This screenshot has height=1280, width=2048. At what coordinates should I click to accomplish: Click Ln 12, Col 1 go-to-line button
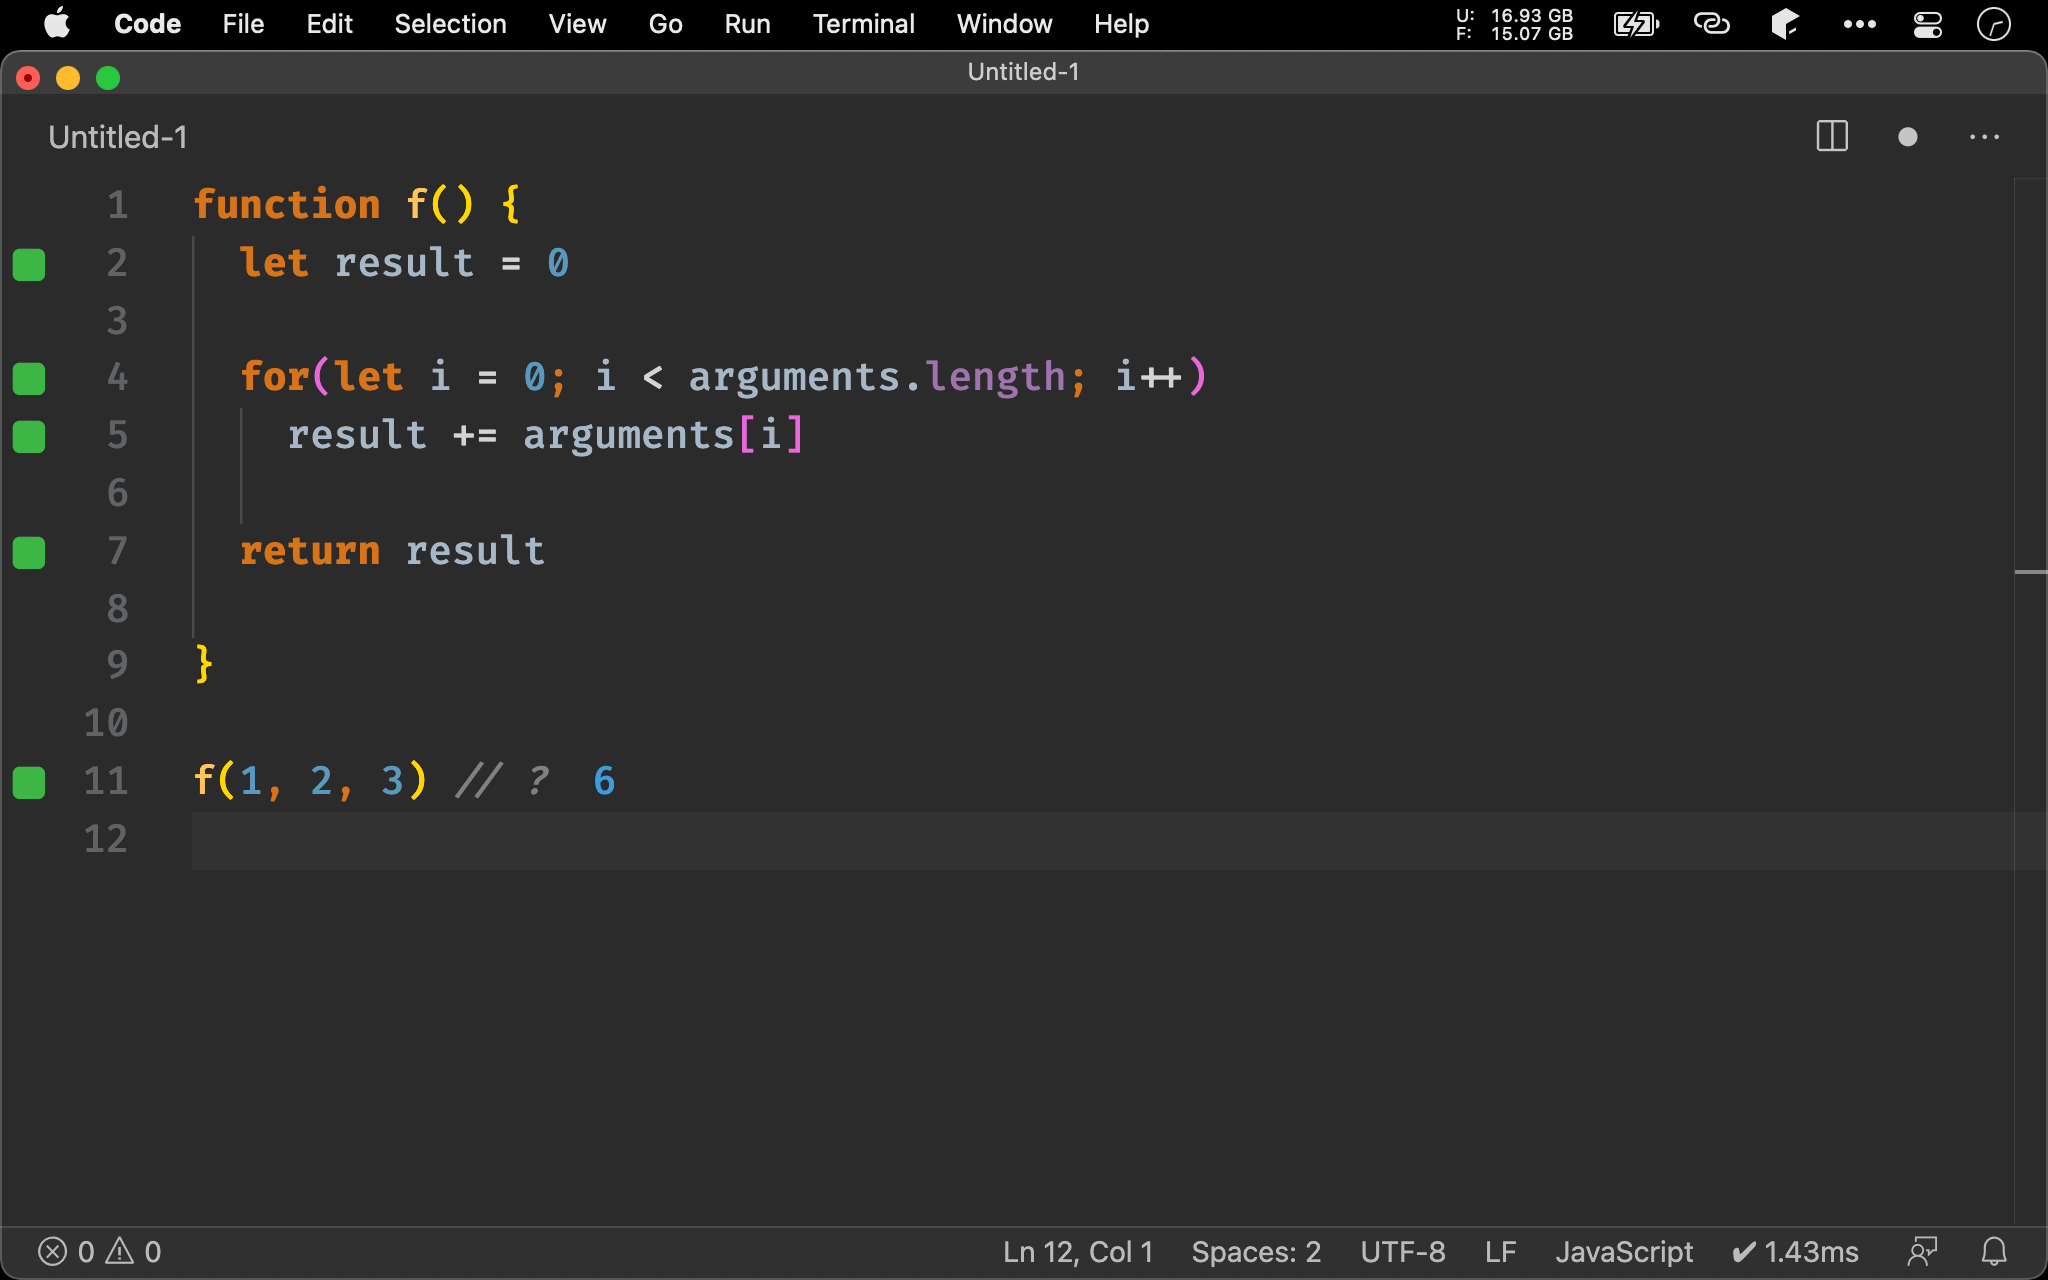pos(1078,1251)
